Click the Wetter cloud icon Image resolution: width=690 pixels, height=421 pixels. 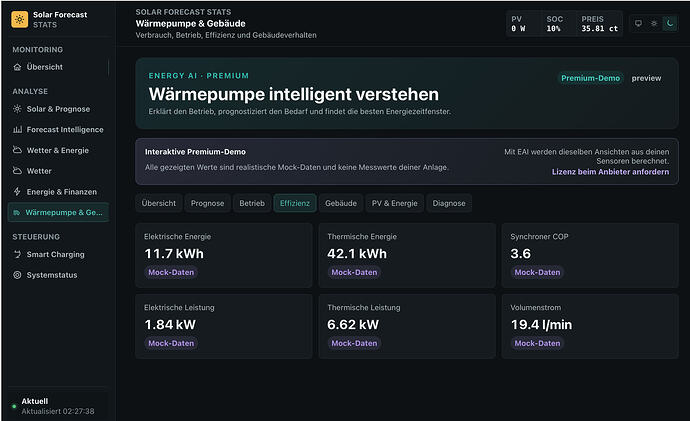[17, 171]
